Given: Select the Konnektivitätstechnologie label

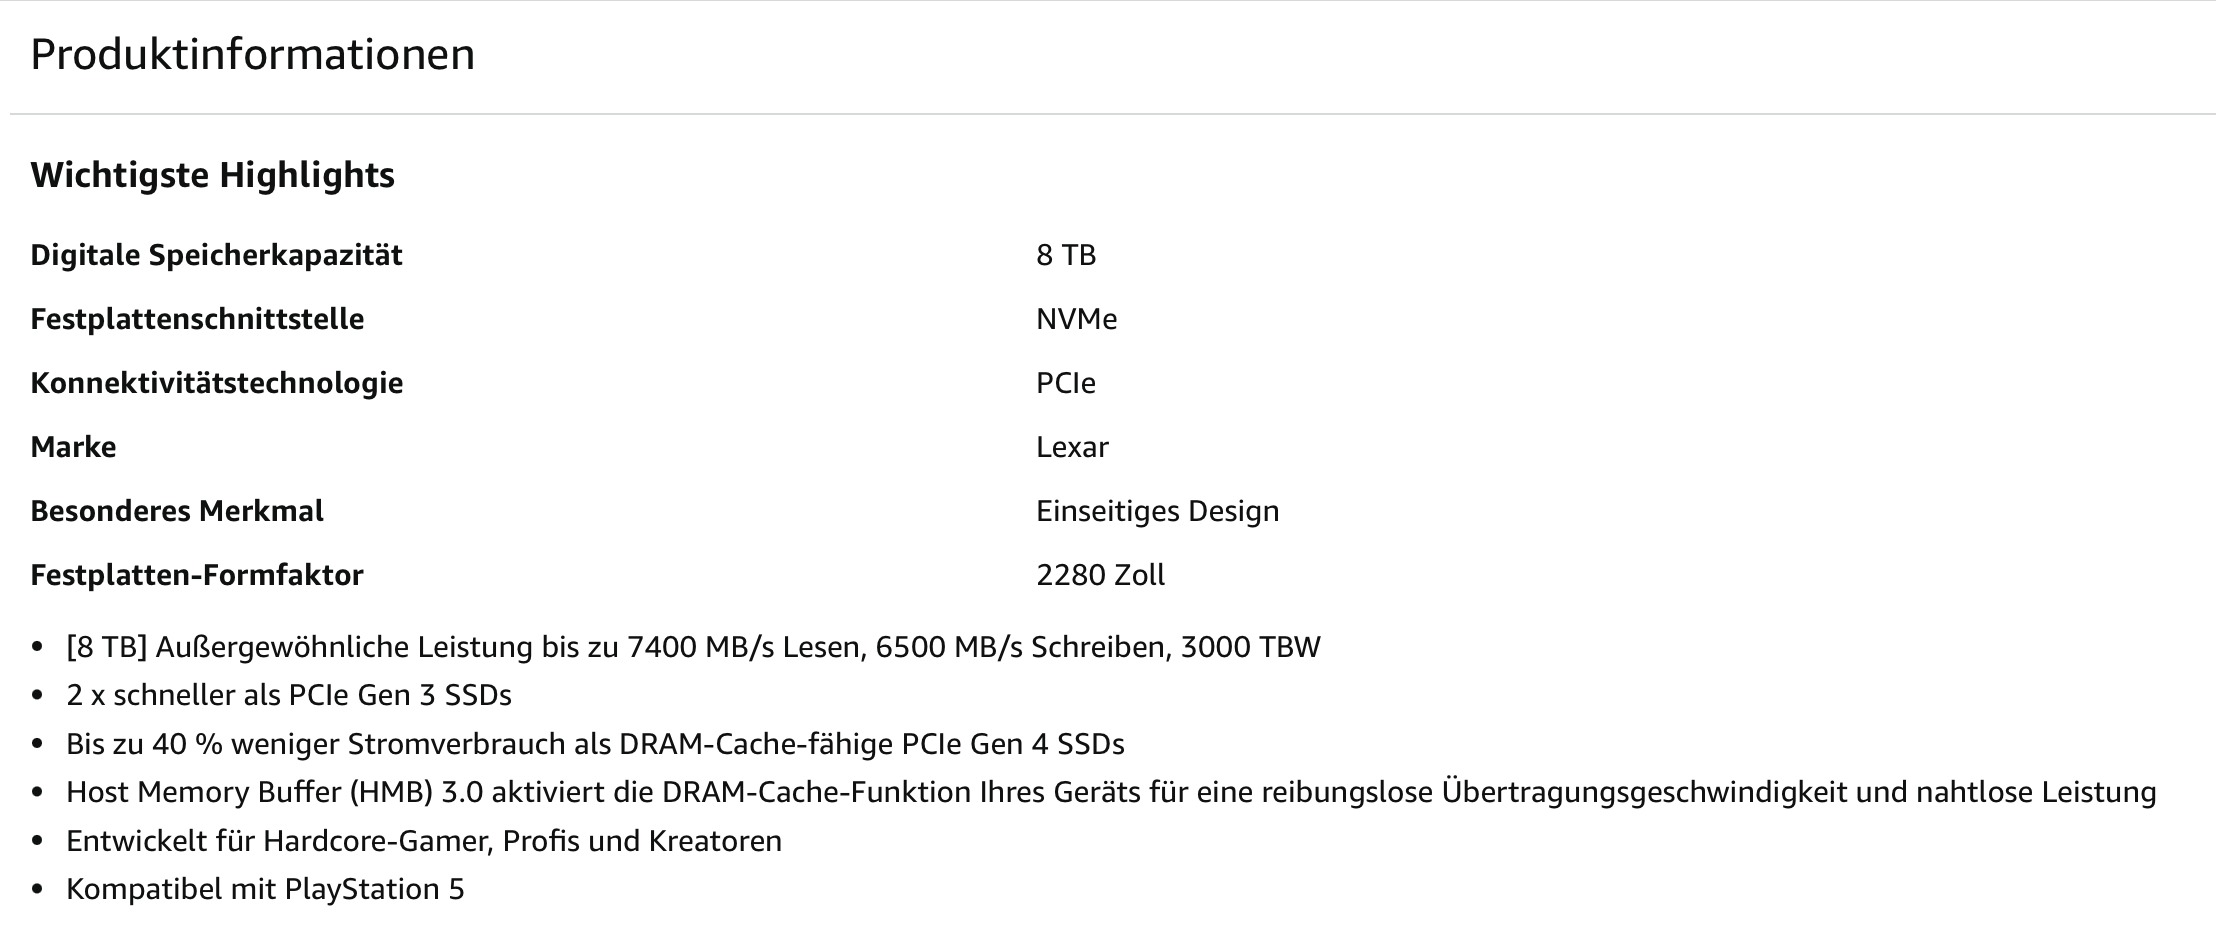Looking at the screenshot, I should pyautogui.click(x=217, y=383).
